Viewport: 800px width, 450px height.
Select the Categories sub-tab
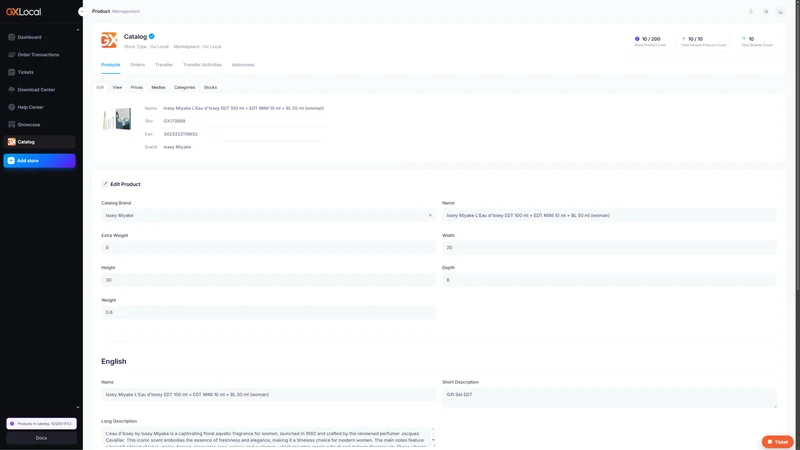pos(184,87)
